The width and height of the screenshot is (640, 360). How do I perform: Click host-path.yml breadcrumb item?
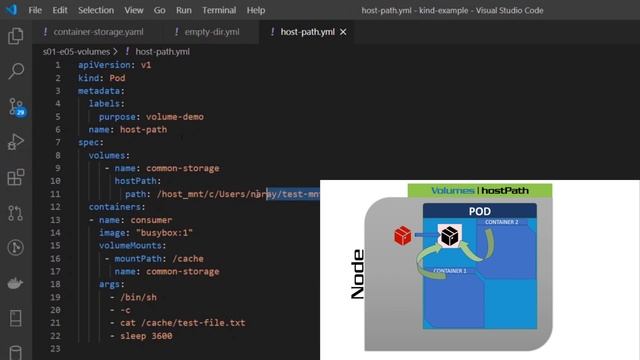[162, 52]
